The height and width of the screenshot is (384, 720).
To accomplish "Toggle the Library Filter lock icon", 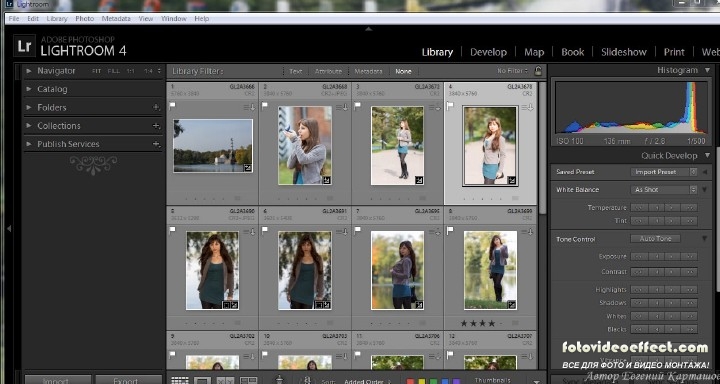I will tap(538, 71).
